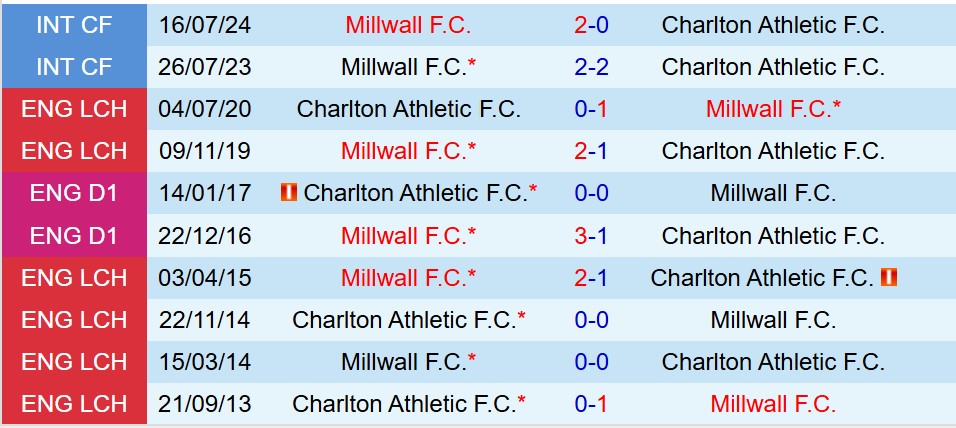Click ENG D1 label for 22/12/16 match
The image size is (956, 428).
tap(74, 236)
